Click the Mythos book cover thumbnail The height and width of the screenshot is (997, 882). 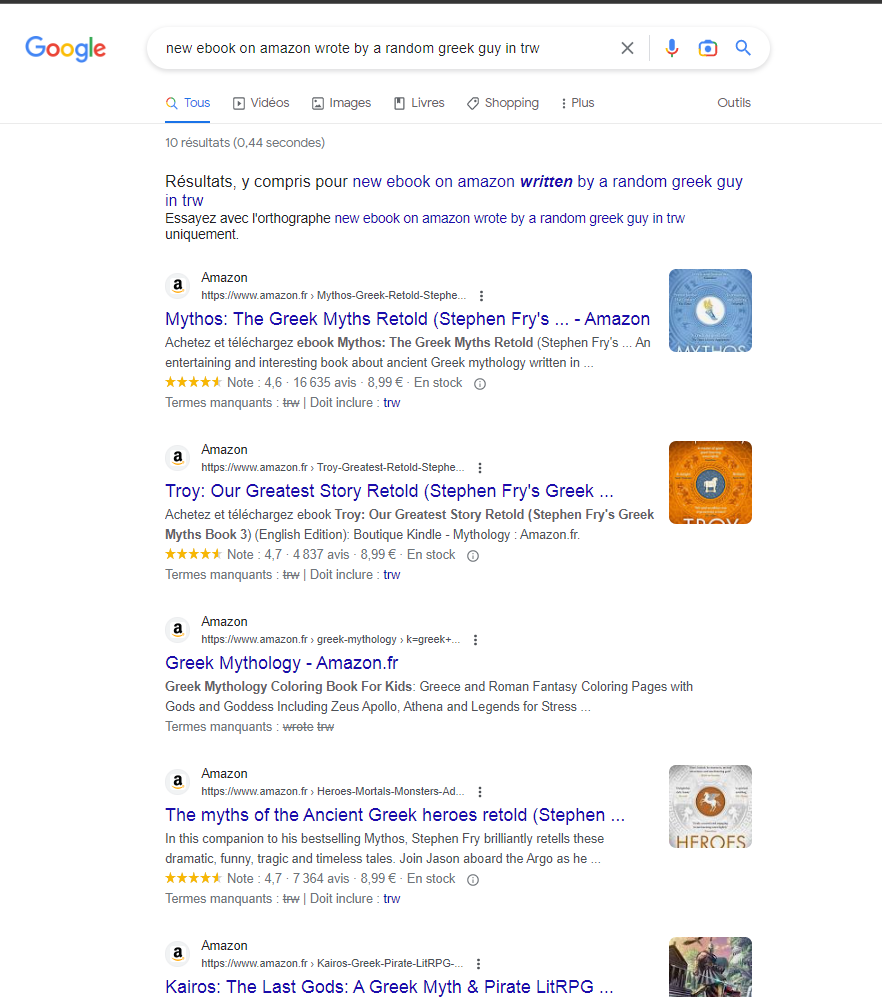click(x=710, y=310)
